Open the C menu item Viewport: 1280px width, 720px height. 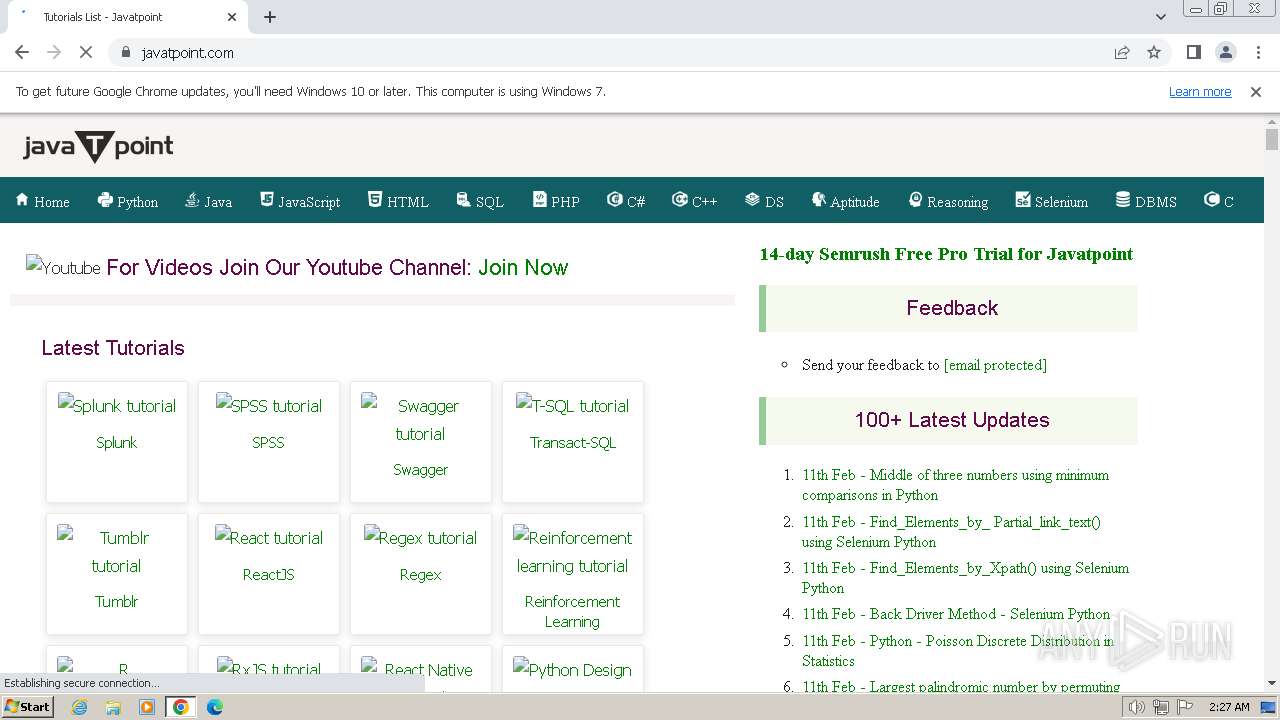(x=1219, y=201)
